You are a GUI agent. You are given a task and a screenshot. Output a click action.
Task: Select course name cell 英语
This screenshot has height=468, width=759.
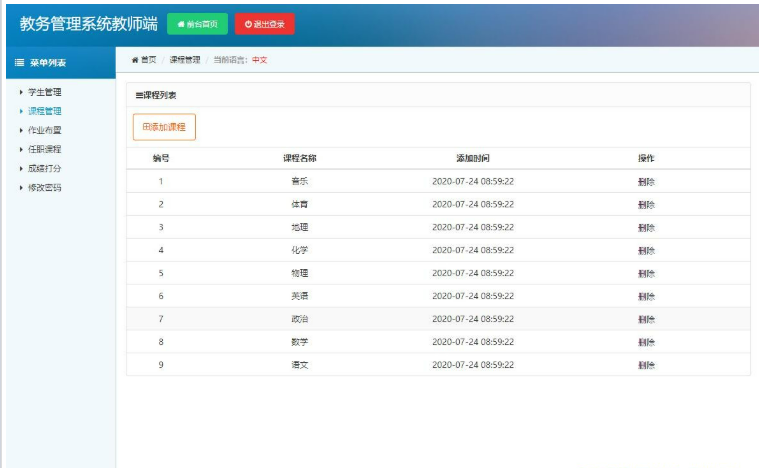(300, 296)
